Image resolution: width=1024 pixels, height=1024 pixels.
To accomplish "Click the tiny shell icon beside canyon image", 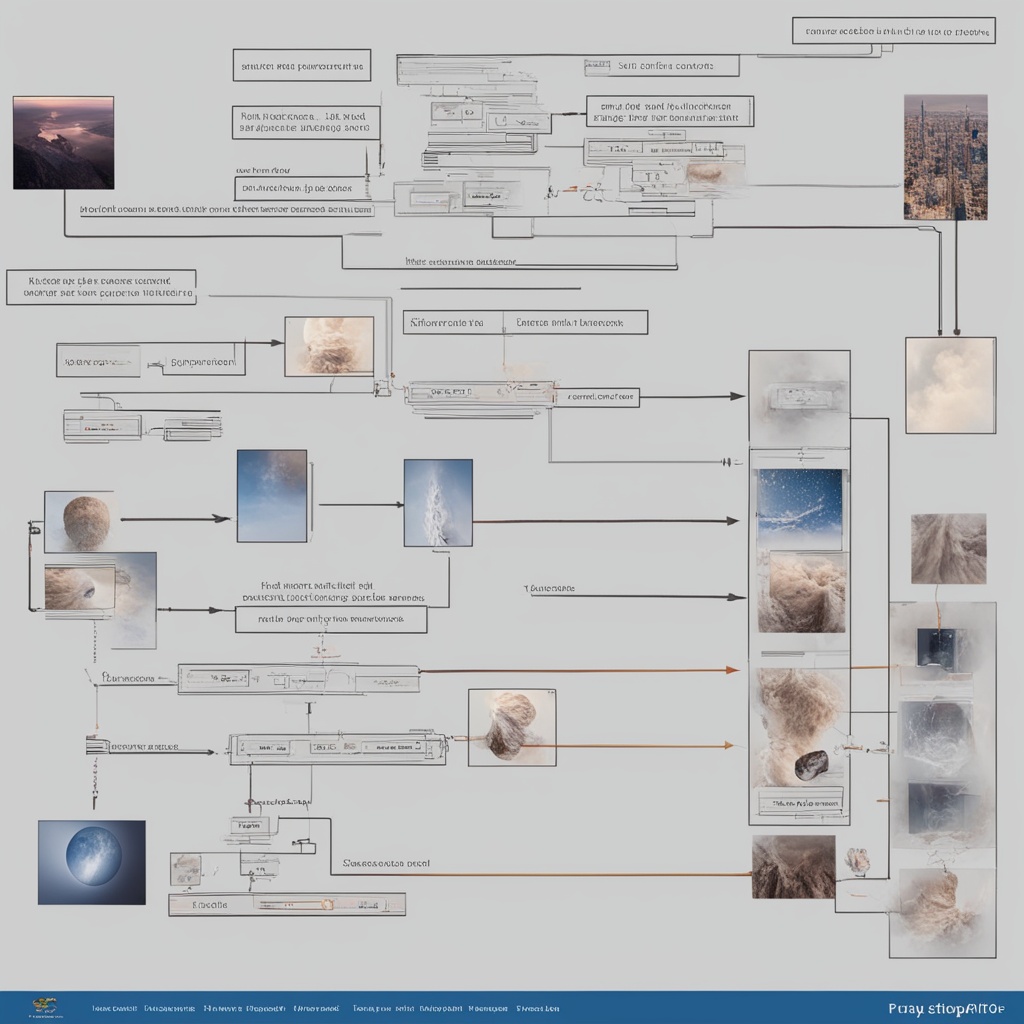I will tap(857, 860).
